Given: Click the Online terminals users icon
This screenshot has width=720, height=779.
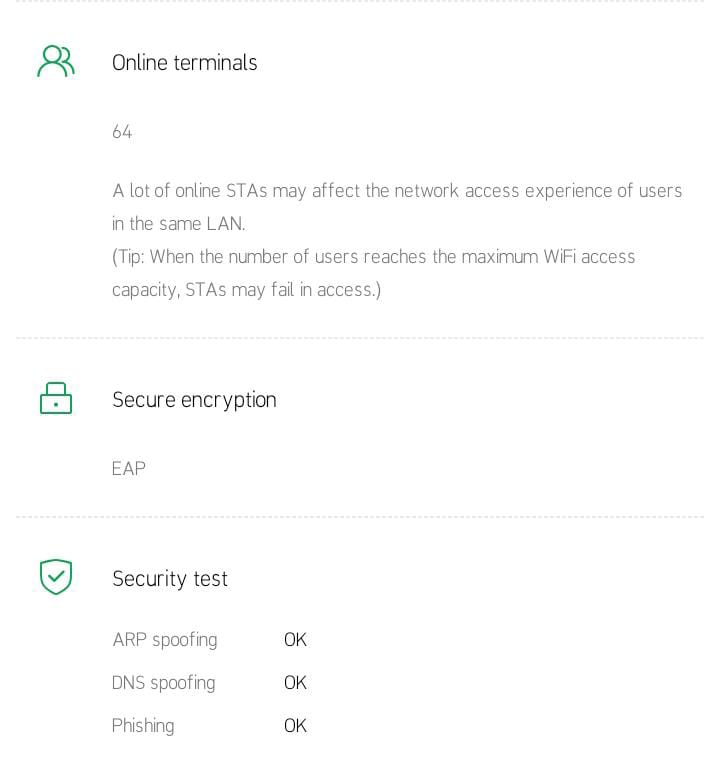Looking at the screenshot, I should 56,61.
